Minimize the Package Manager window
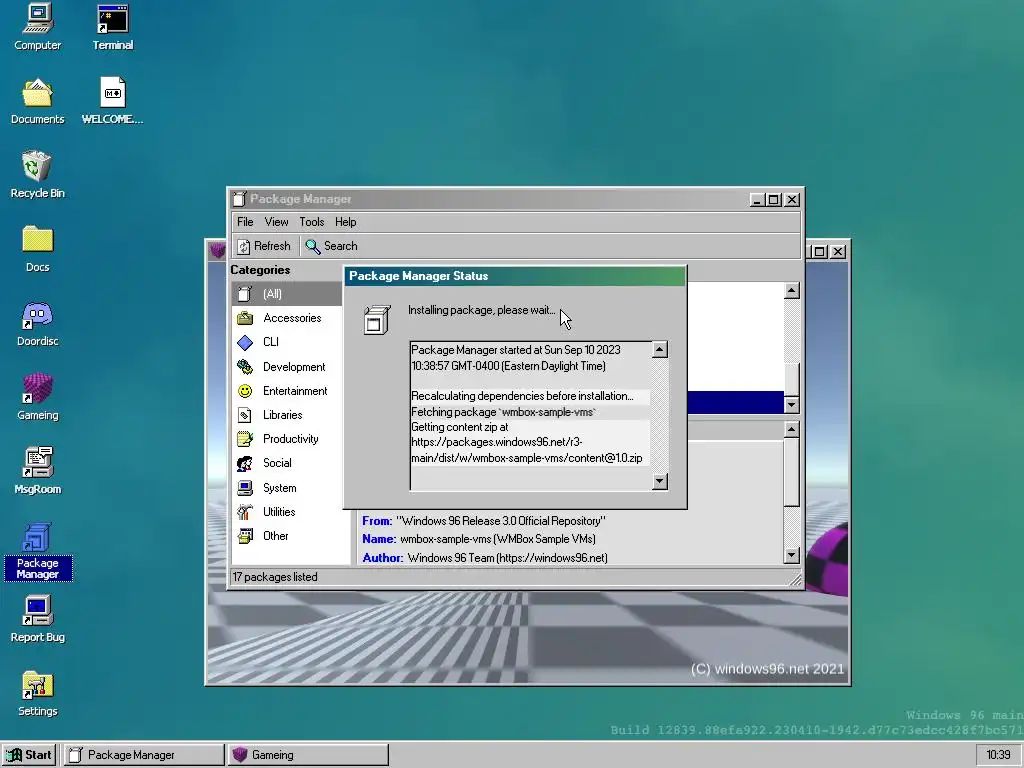The width and height of the screenshot is (1024, 768). (757, 200)
